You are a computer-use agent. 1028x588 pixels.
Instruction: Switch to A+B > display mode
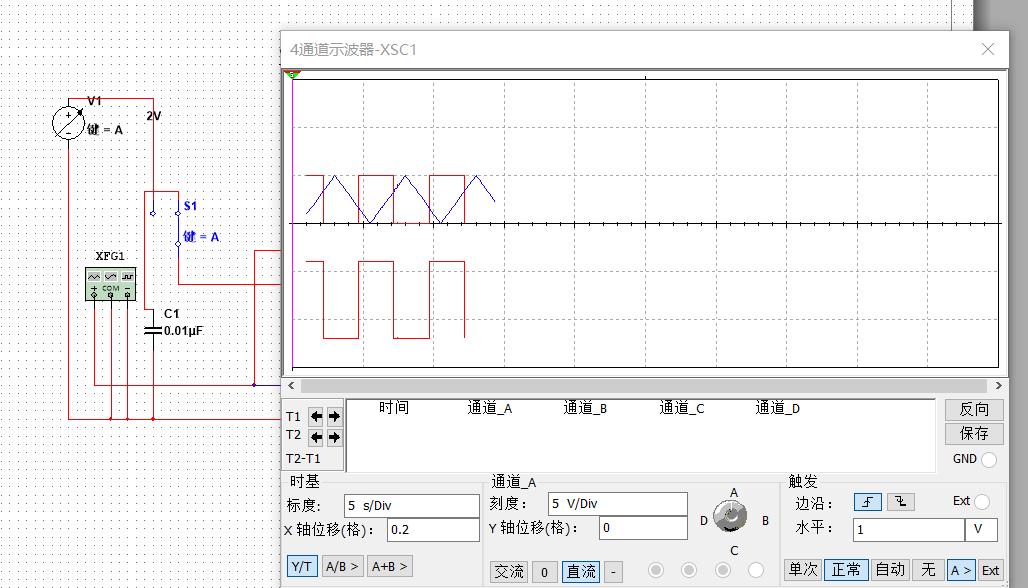pyautogui.click(x=389, y=566)
